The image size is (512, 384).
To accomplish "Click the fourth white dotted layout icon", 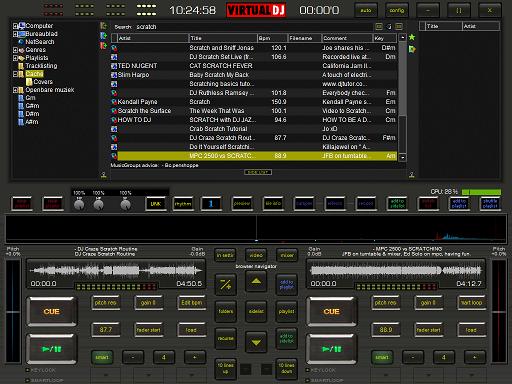I will tap(146, 10).
